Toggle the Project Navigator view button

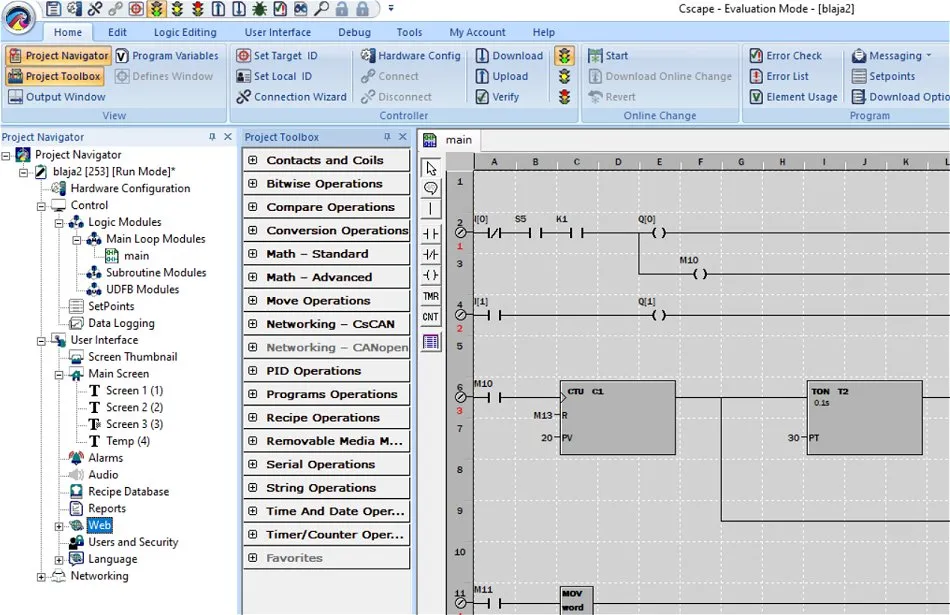click(x=58, y=56)
